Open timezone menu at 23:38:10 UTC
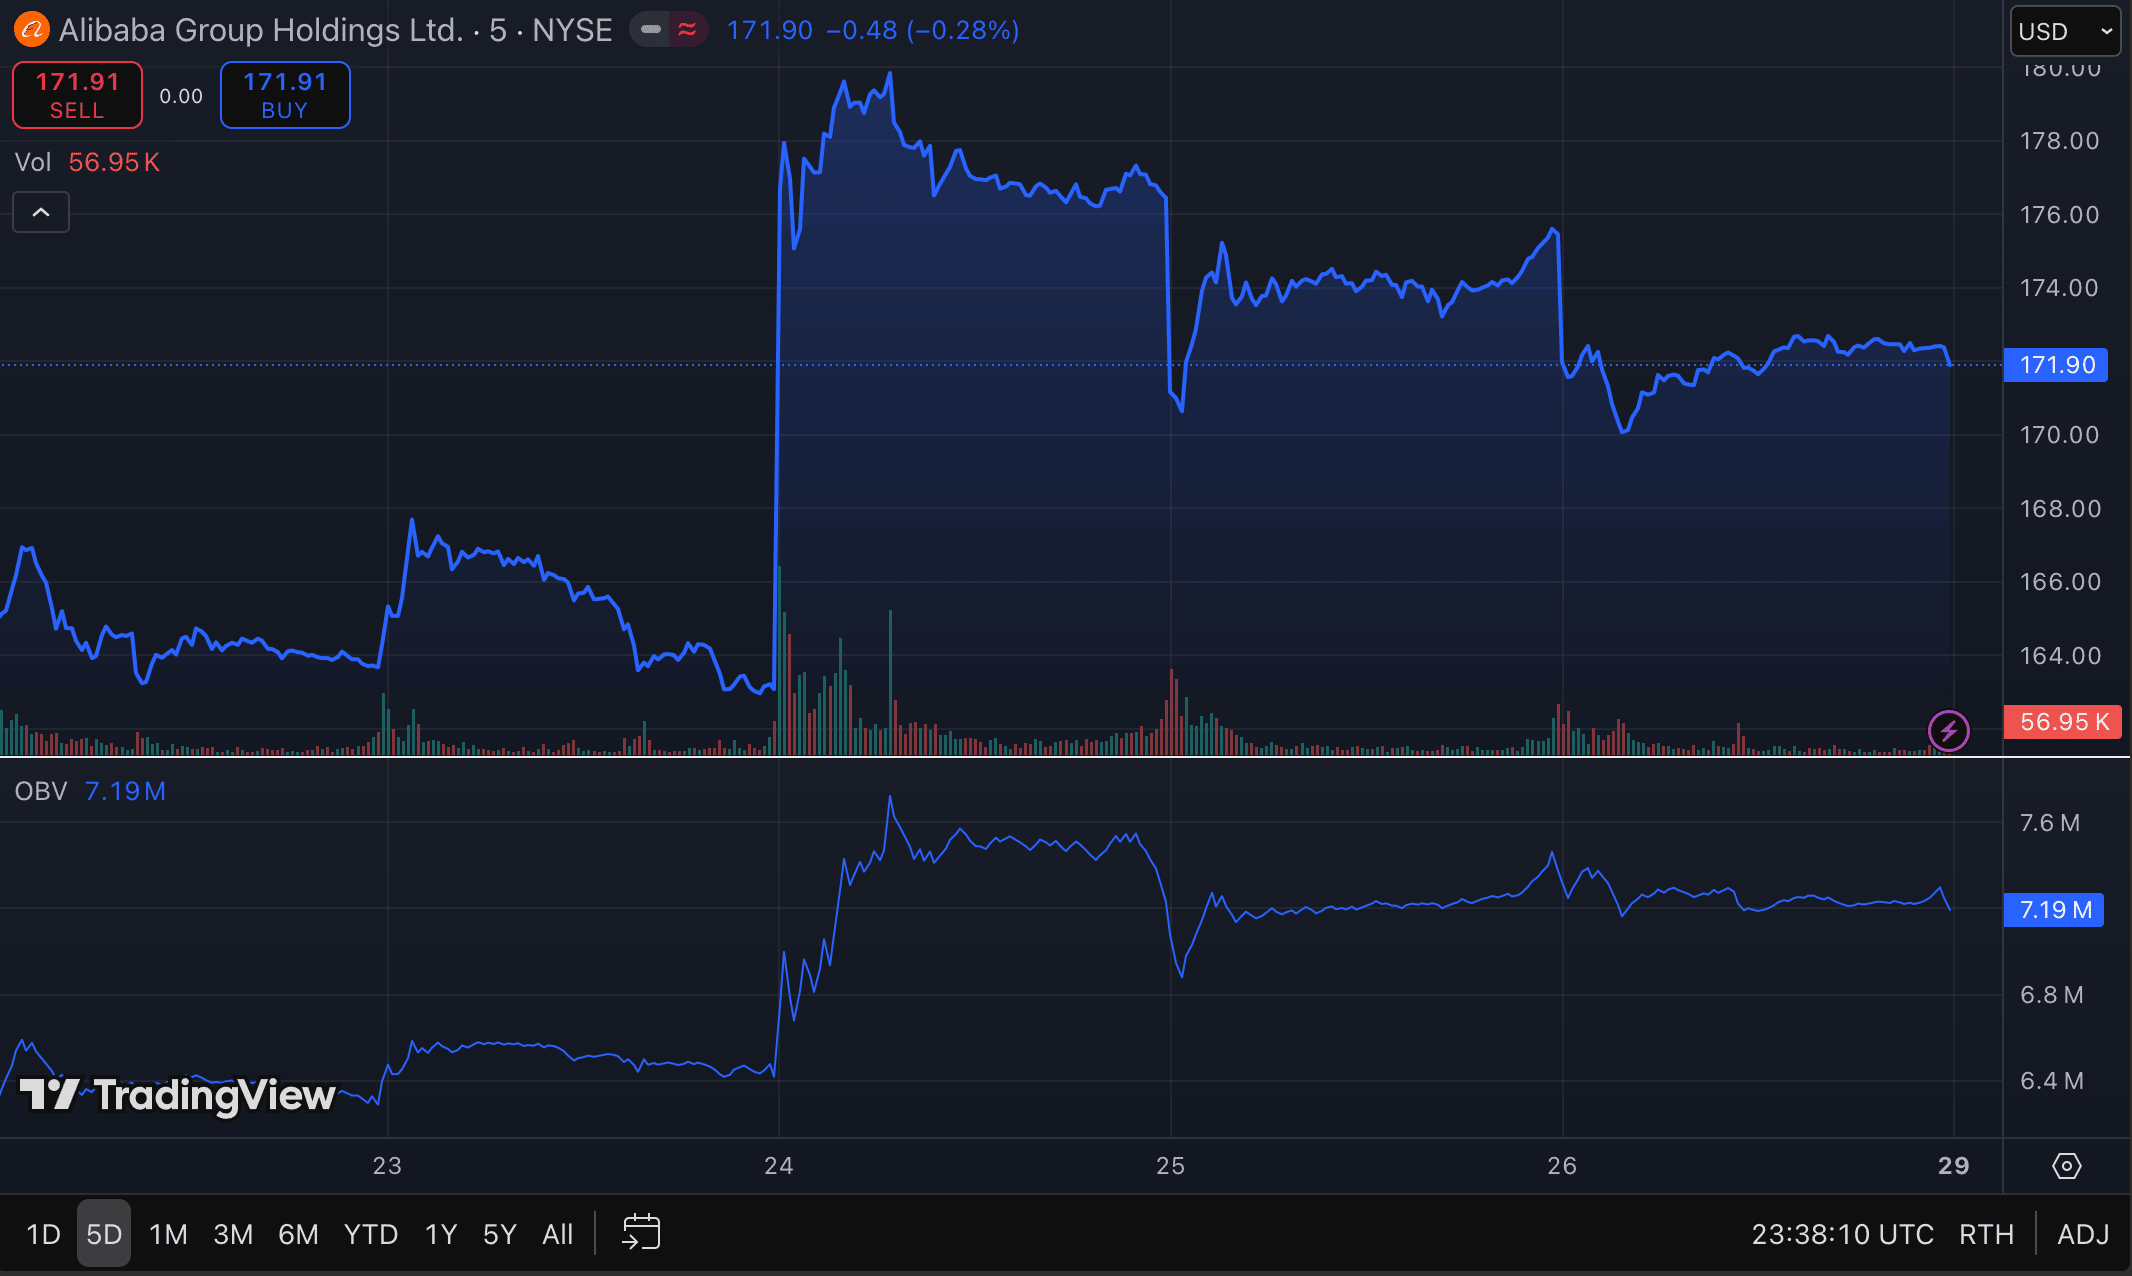Image resolution: width=2132 pixels, height=1276 pixels. click(1842, 1234)
